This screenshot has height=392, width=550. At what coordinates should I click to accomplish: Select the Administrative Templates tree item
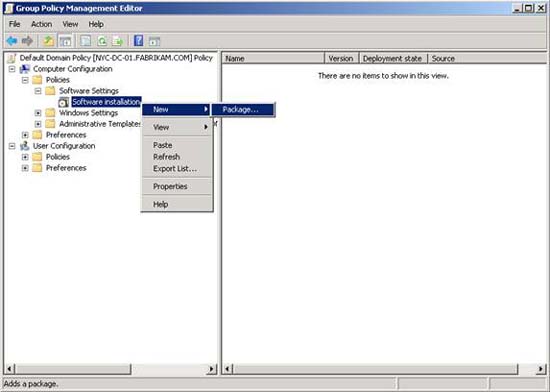tap(100, 124)
